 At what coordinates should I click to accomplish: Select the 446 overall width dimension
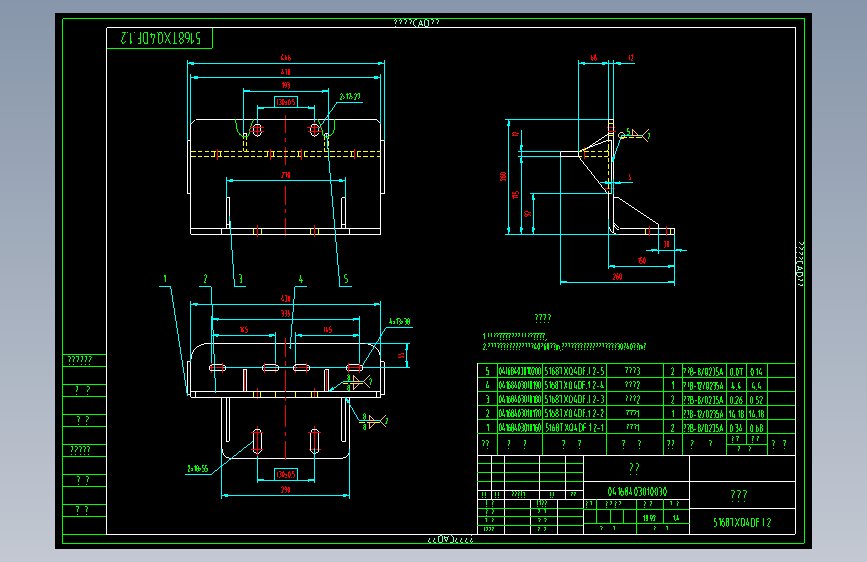[x=285, y=58]
